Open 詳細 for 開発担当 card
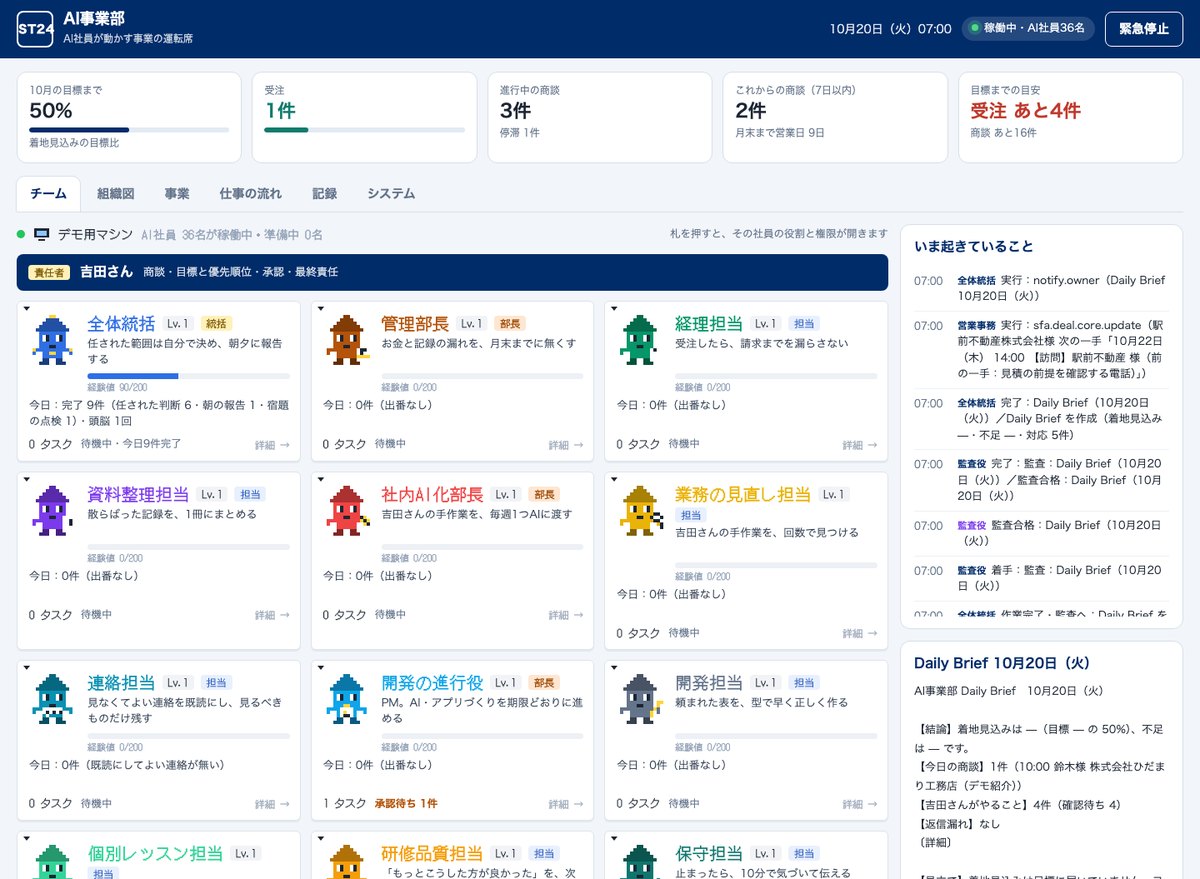The width and height of the screenshot is (1200, 879). 858,804
